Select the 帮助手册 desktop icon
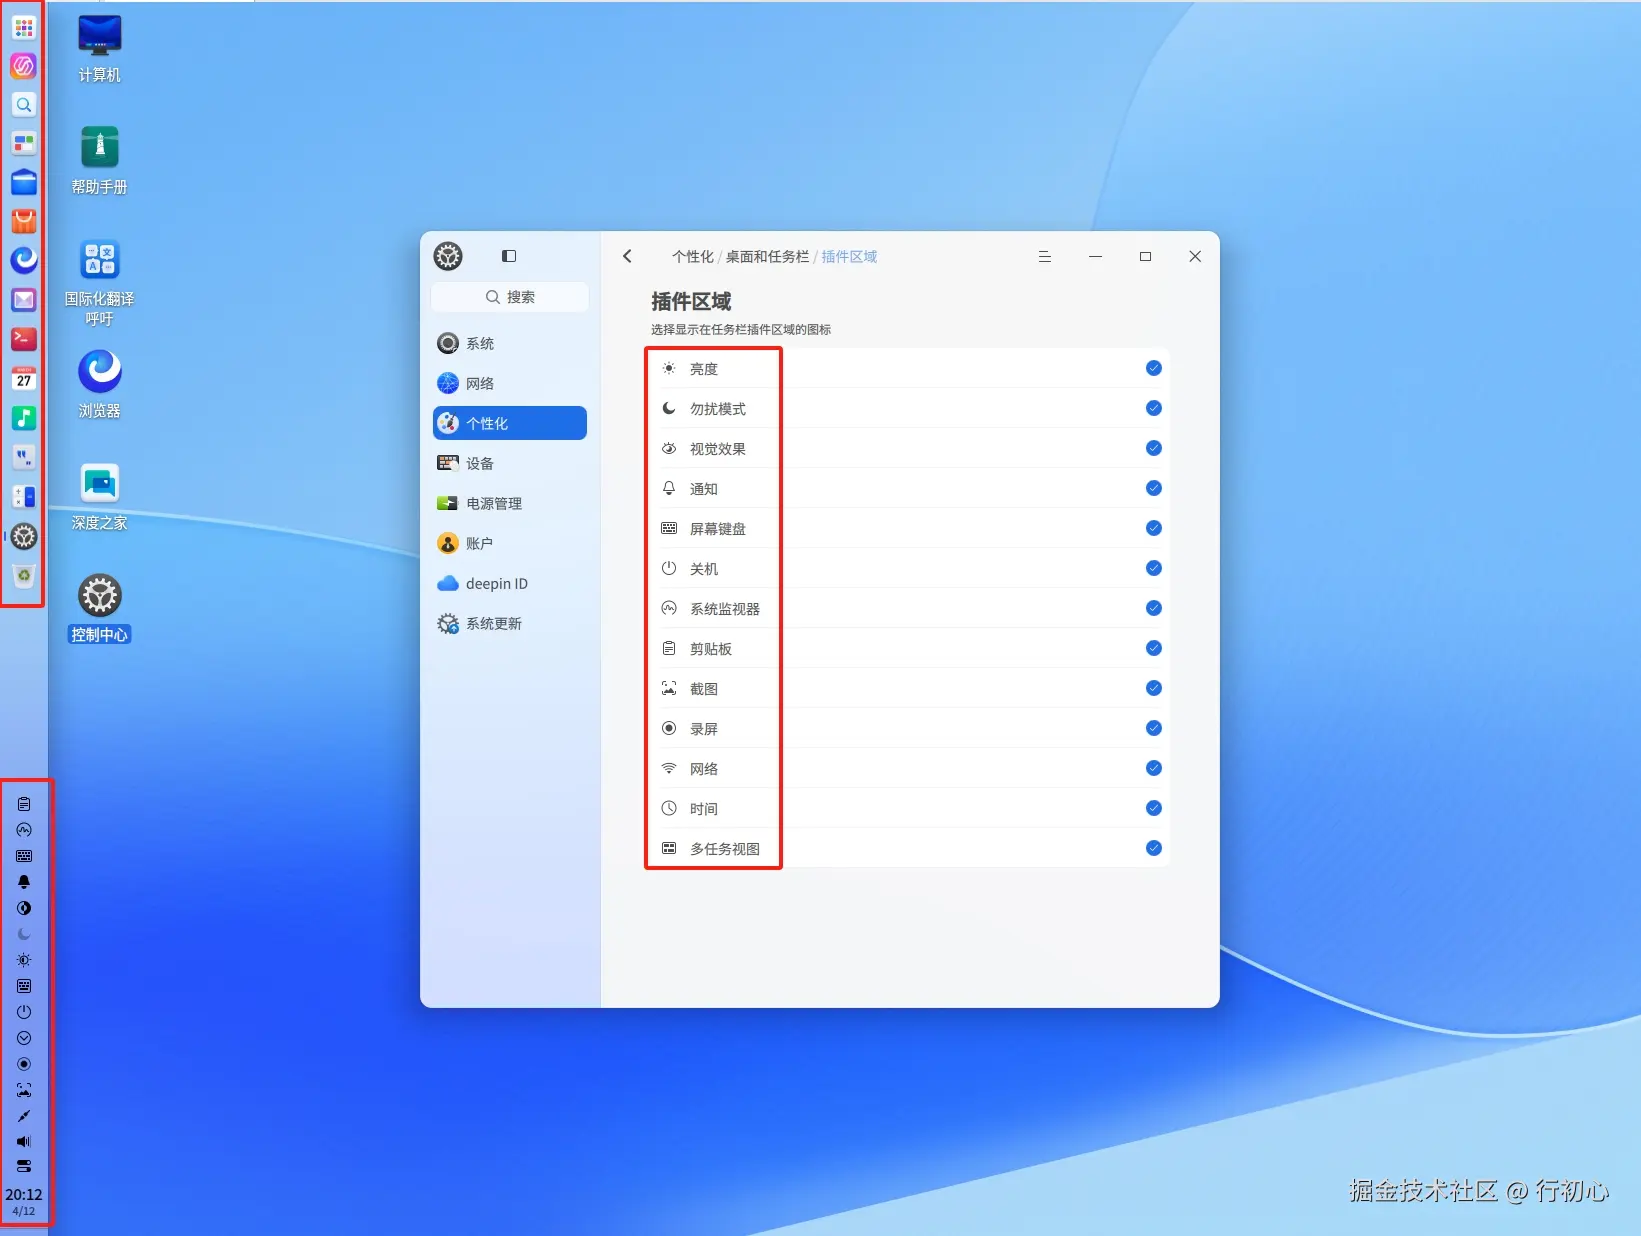1641x1236 pixels. click(x=100, y=161)
